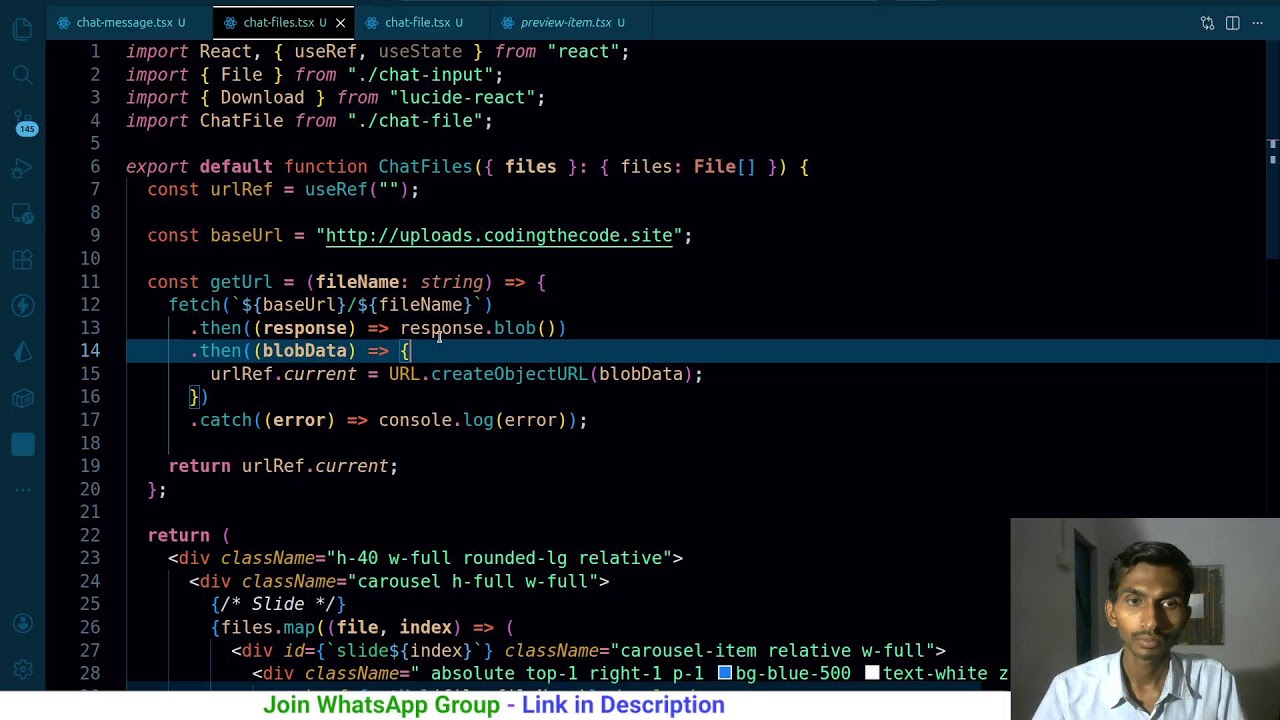
Task: Click "baseUrl" constant name on line 9
Action: coord(246,236)
